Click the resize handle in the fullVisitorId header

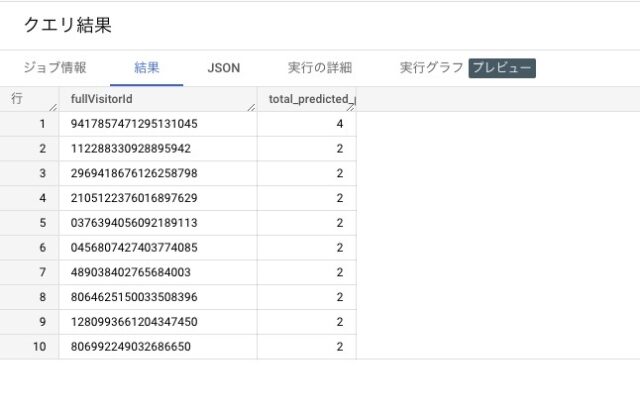[251, 107]
